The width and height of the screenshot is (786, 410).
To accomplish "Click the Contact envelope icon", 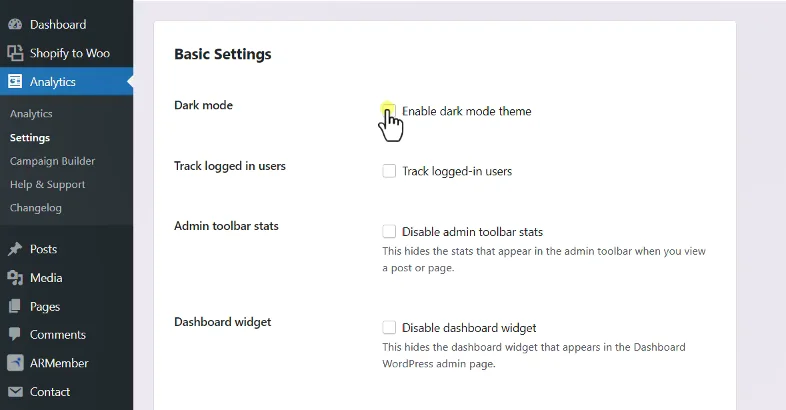I will click(x=15, y=391).
